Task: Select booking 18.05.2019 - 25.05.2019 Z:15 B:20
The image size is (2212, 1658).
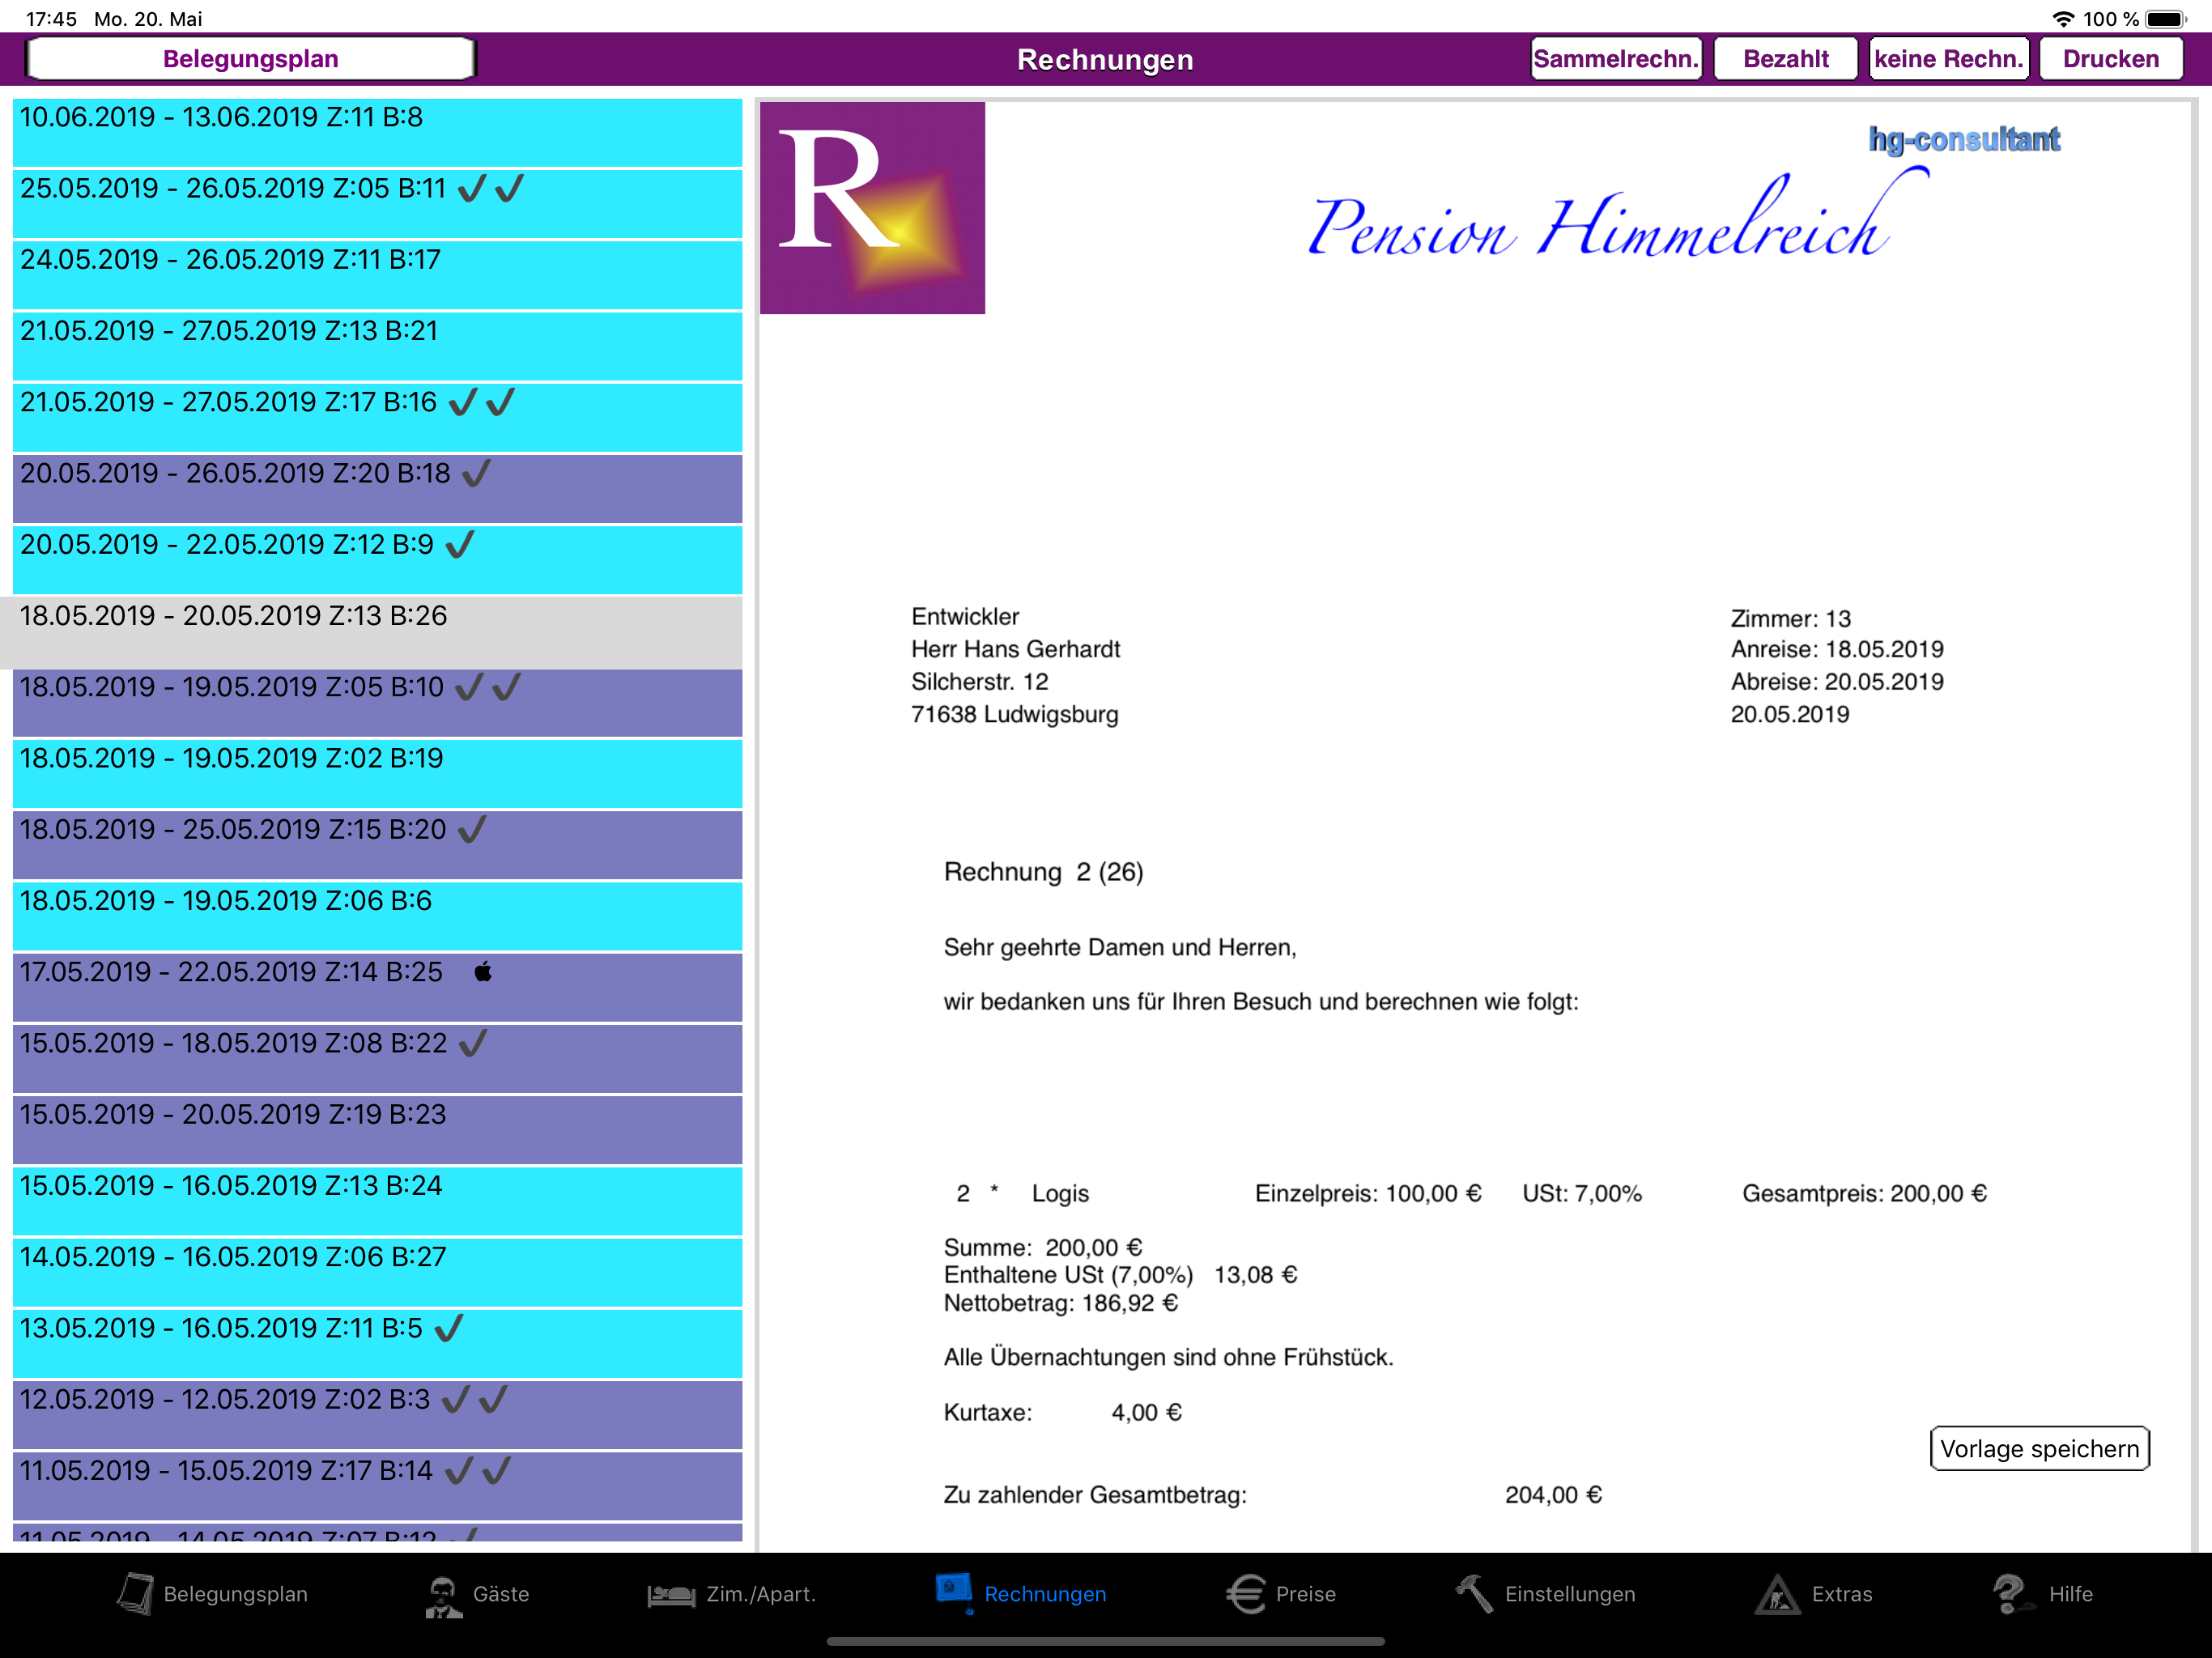Action: (377, 845)
